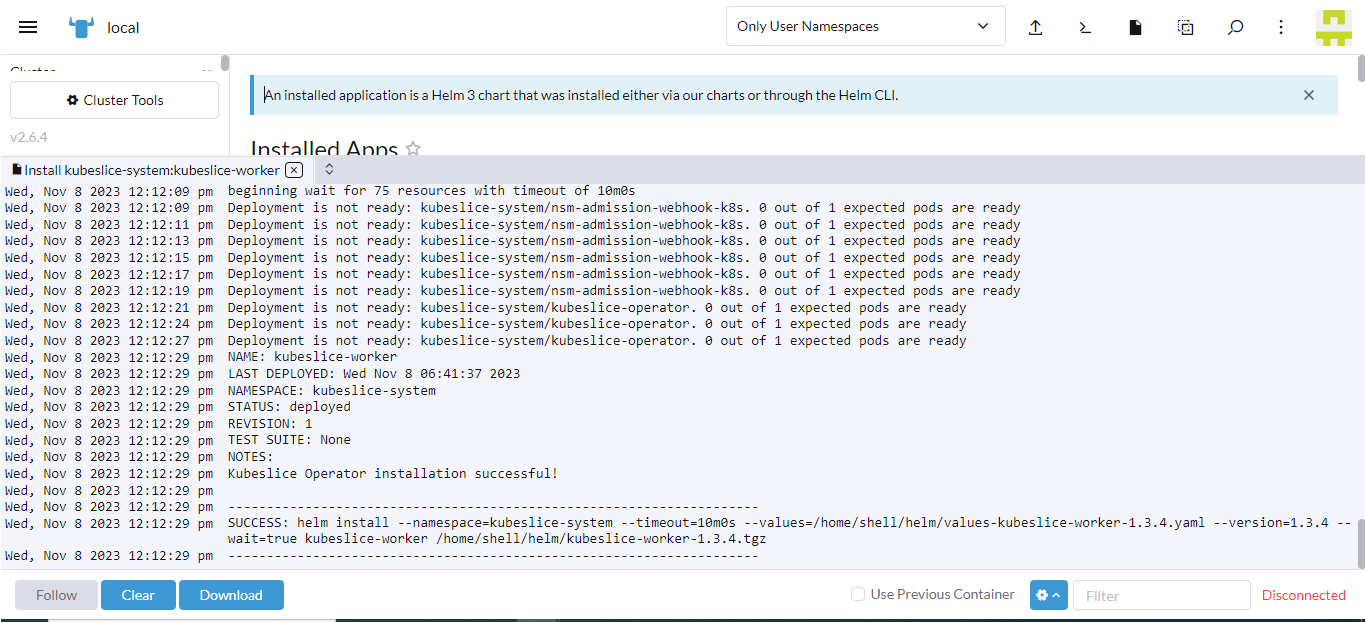Open the kubectl shell icon

point(1085,27)
